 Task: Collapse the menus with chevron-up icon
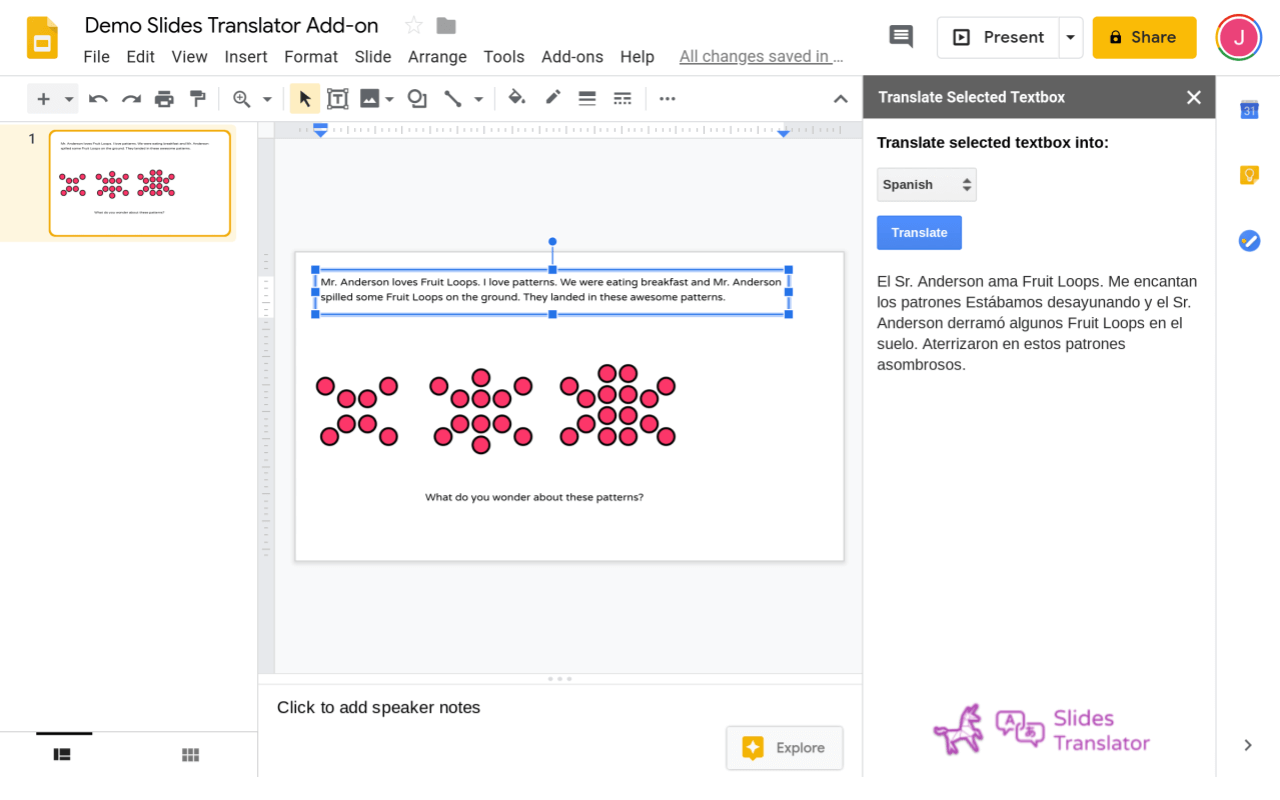(841, 98)
